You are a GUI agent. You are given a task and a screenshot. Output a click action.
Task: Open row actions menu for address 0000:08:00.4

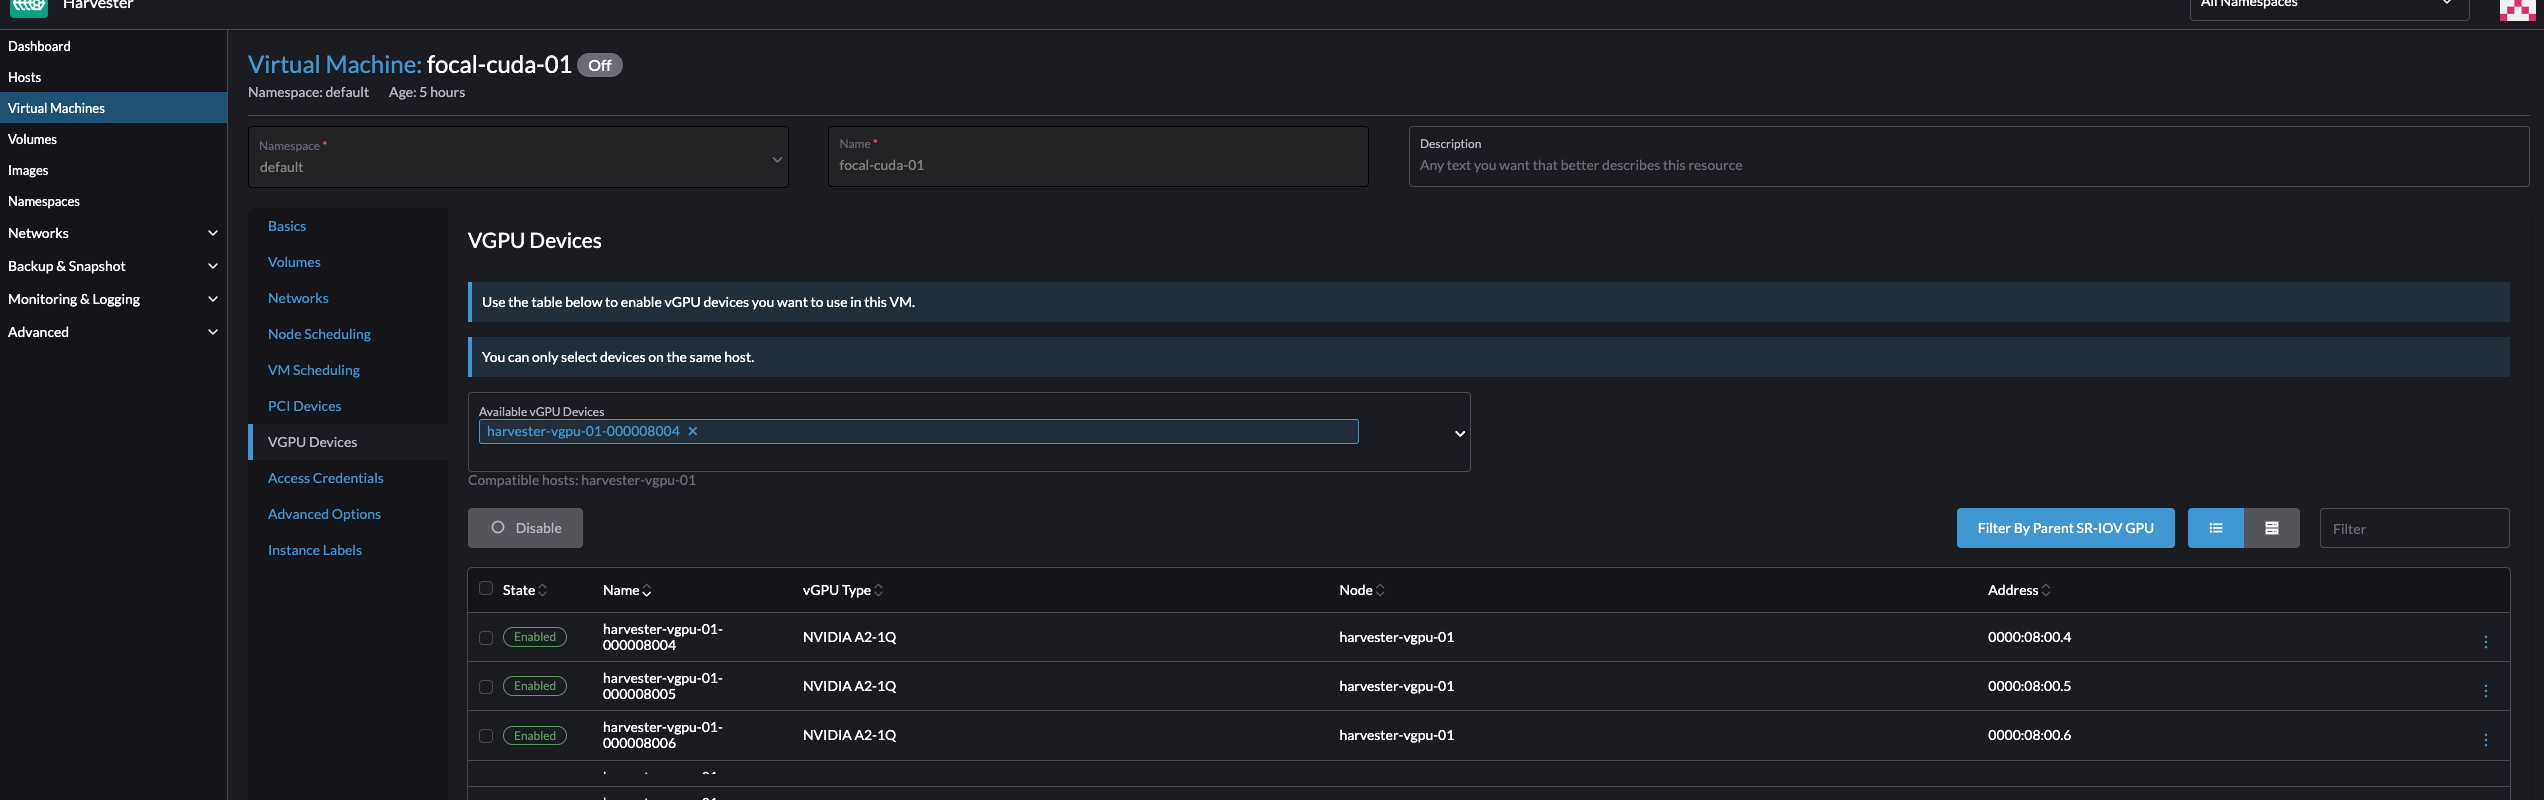[2485, 642]
